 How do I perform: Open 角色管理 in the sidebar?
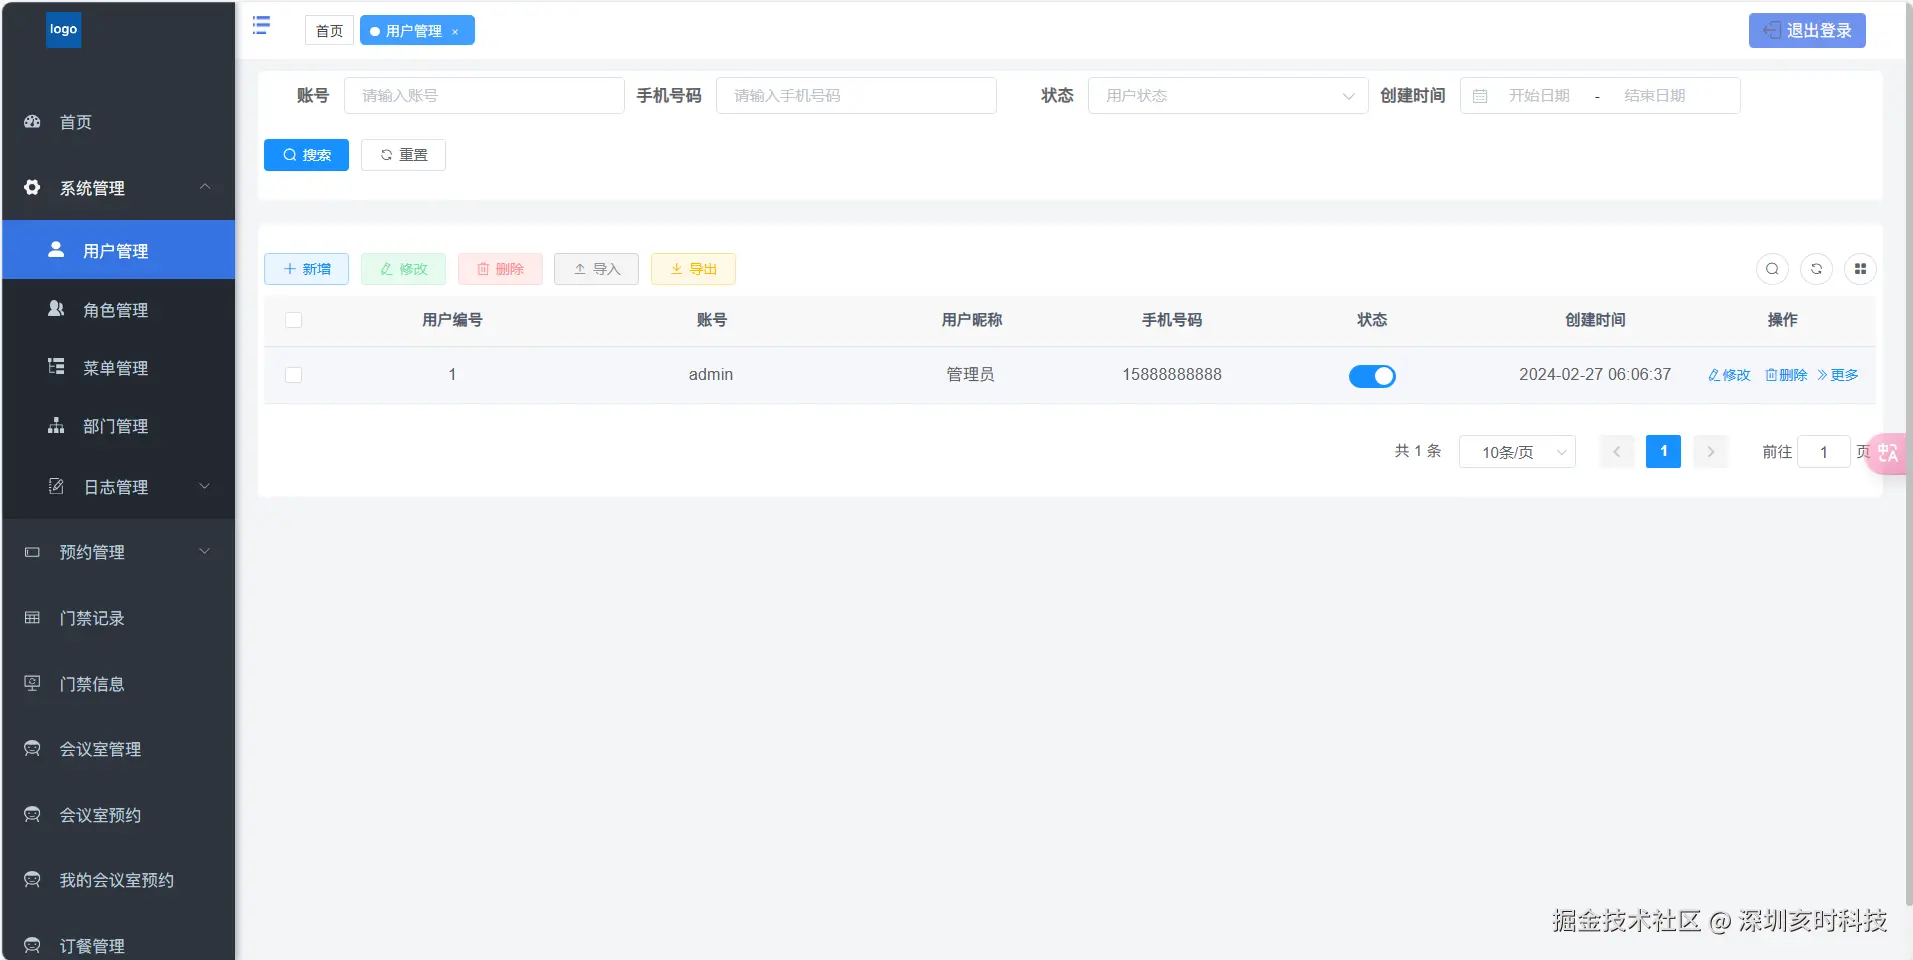(x=118, y=310)
